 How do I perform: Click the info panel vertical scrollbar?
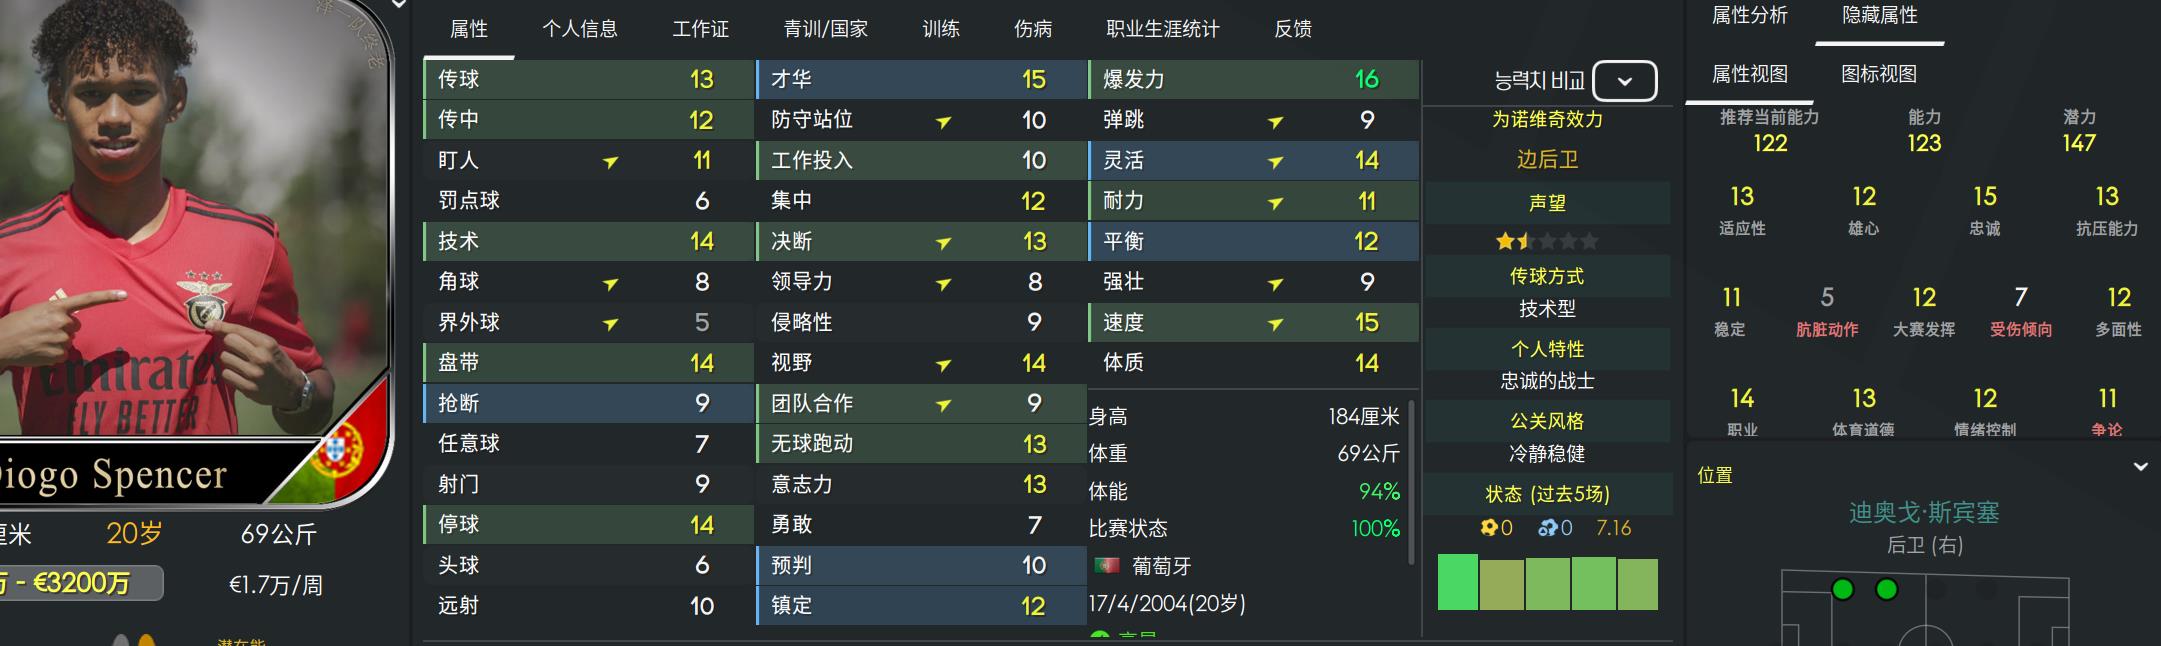[1411, 482]
